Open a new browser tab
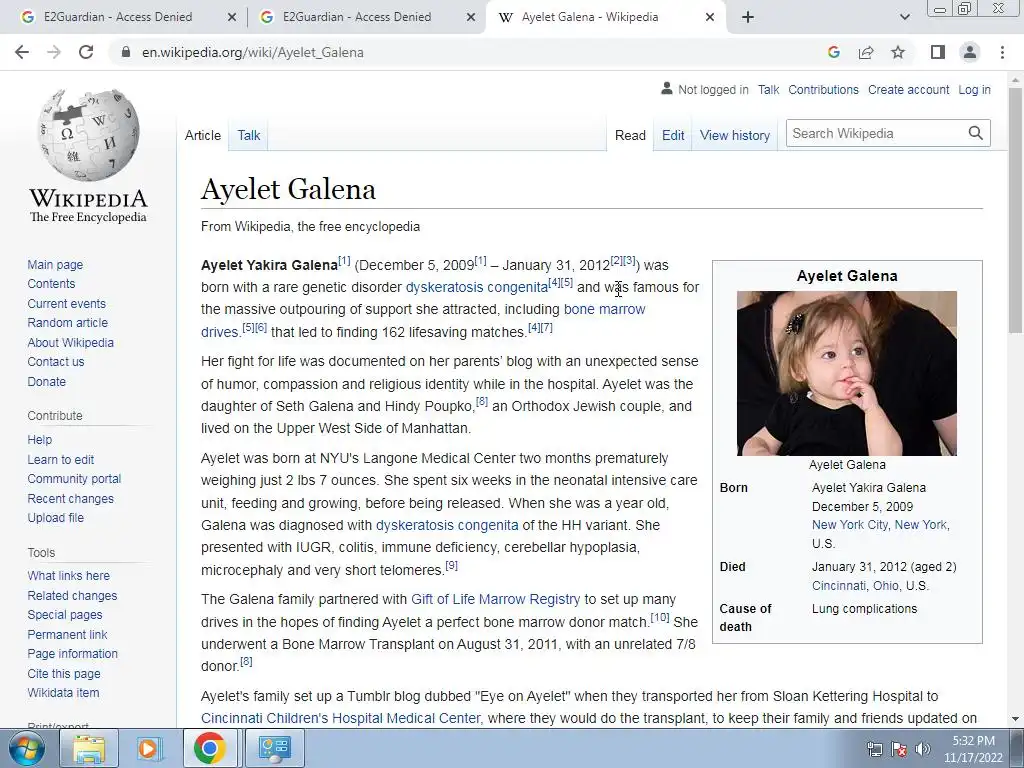The width and height of the screenshot is (1024, 768). tap(748, 18)
